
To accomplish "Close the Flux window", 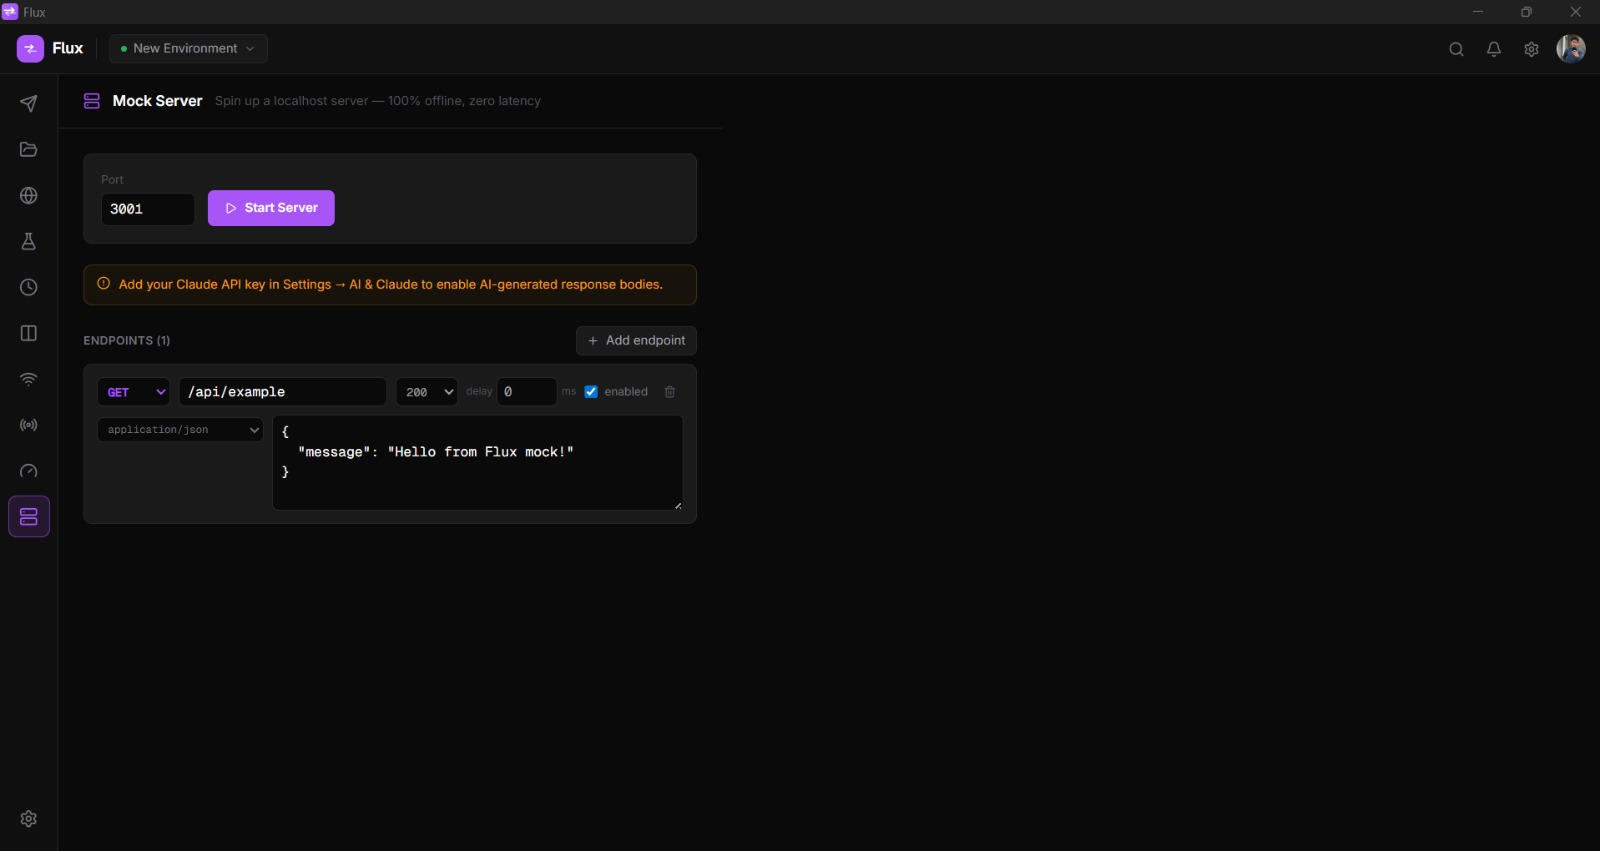I will click(1576, 12).
